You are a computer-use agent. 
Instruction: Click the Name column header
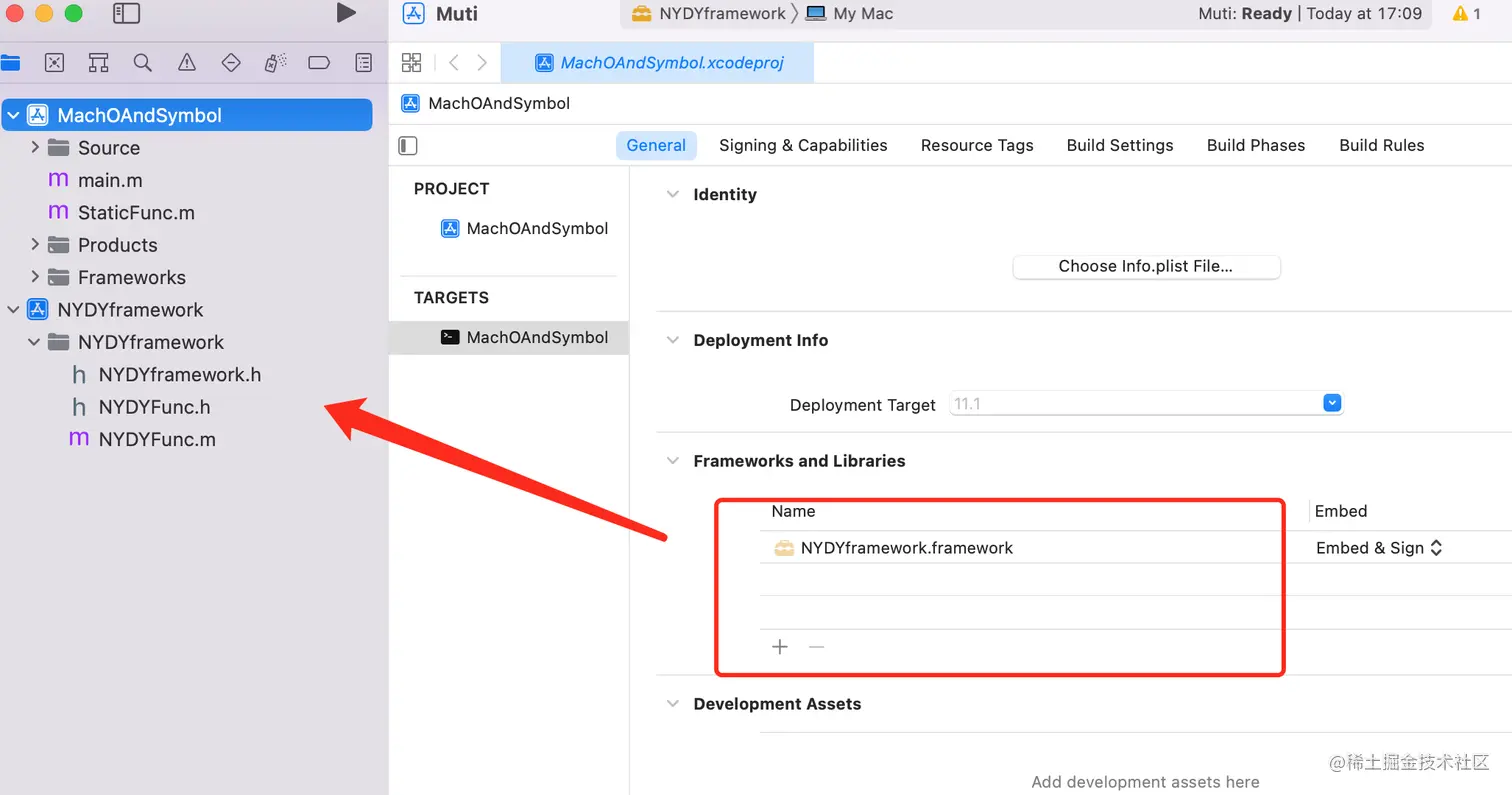coord(793,511)
